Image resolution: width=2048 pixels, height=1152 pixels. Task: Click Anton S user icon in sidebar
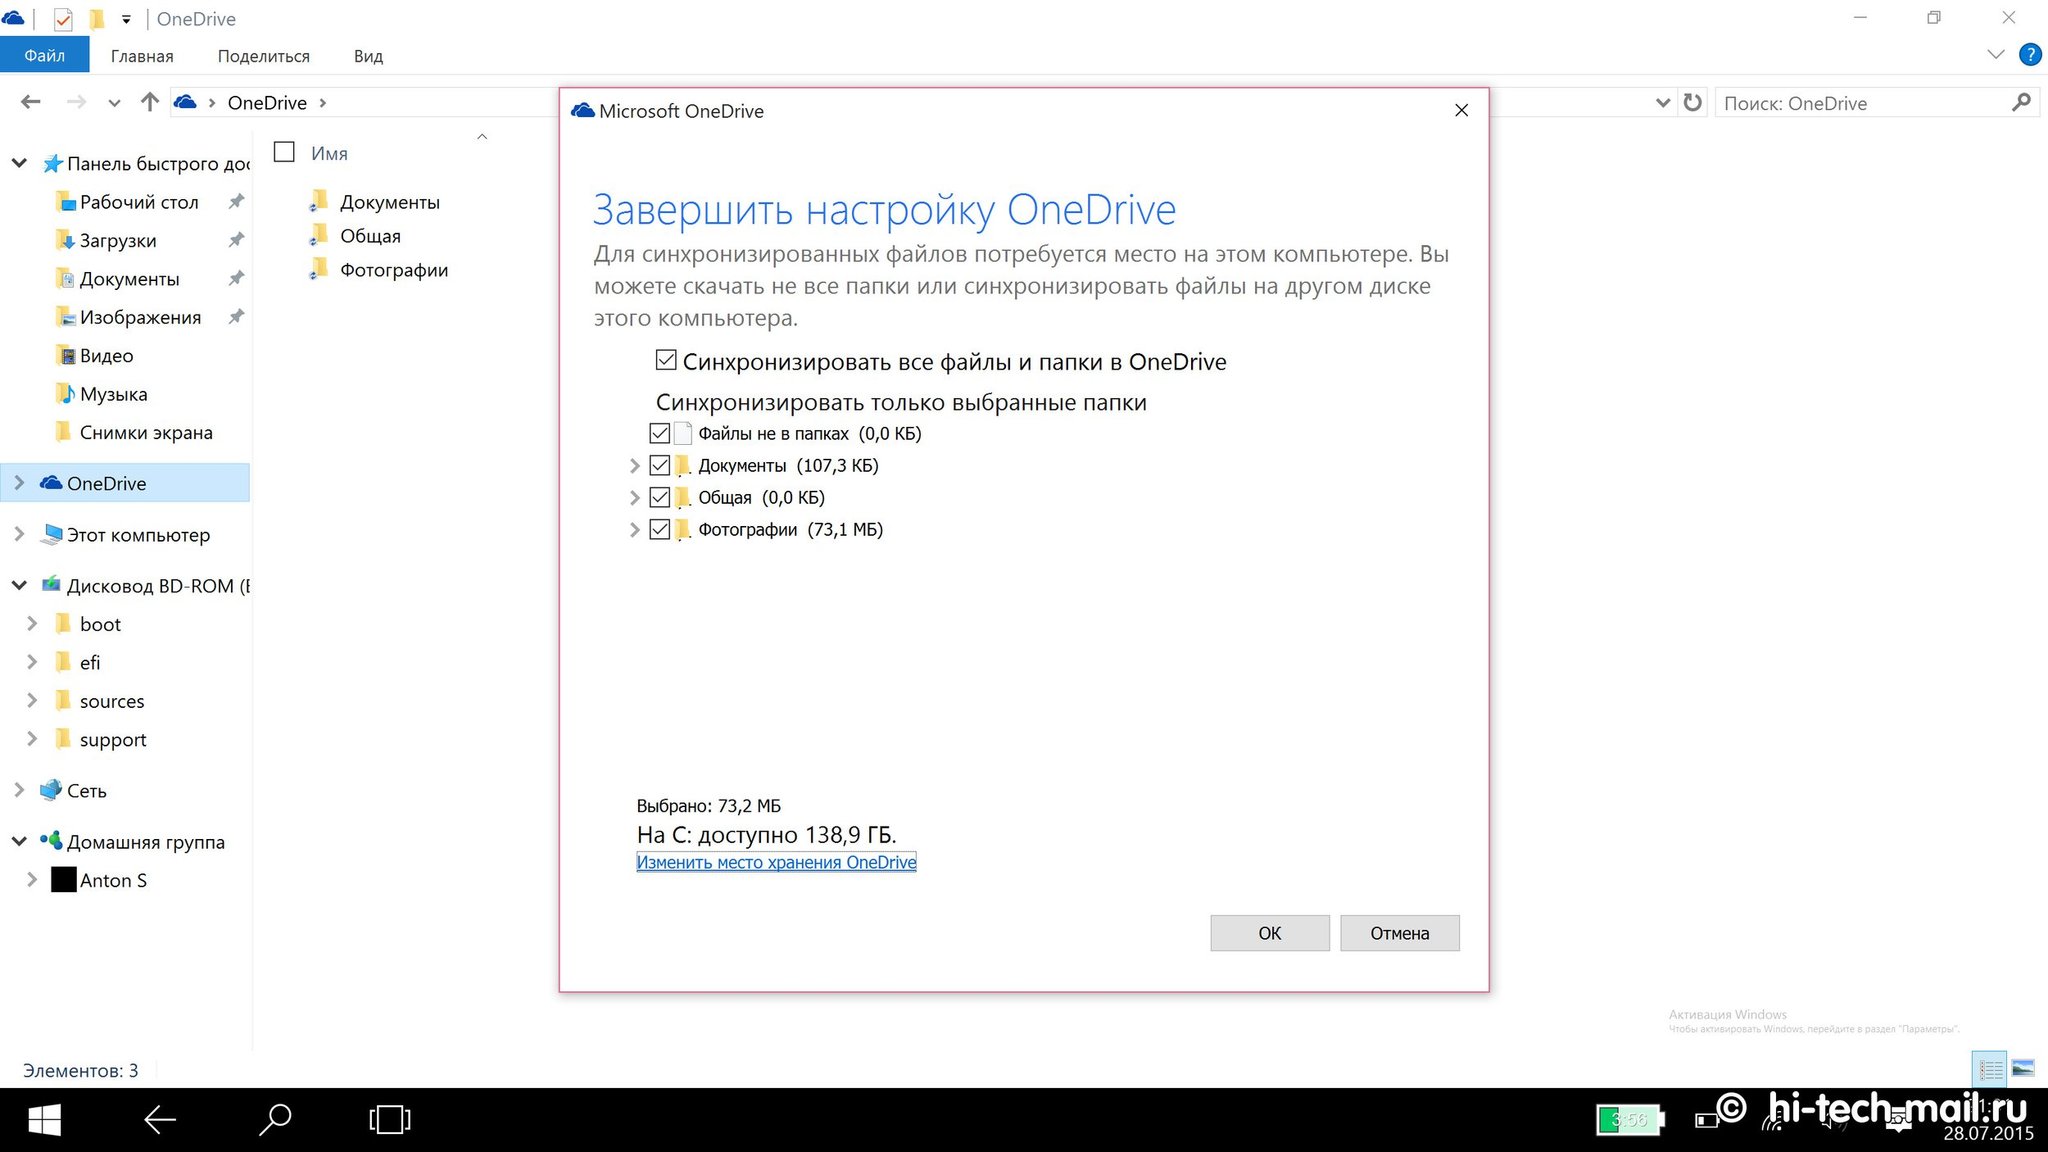[62, 879]
